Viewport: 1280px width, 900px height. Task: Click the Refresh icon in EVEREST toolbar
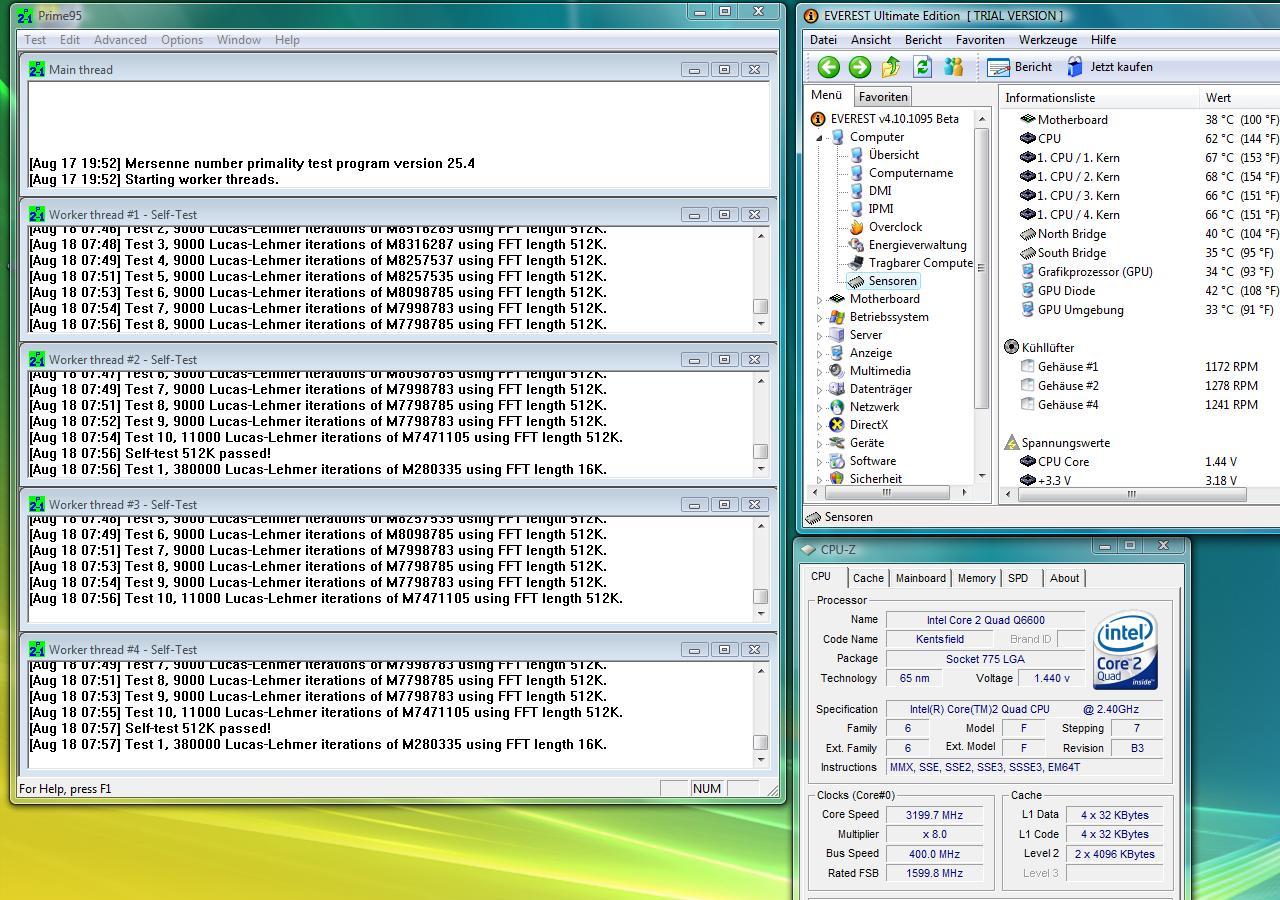click(922, 67)
